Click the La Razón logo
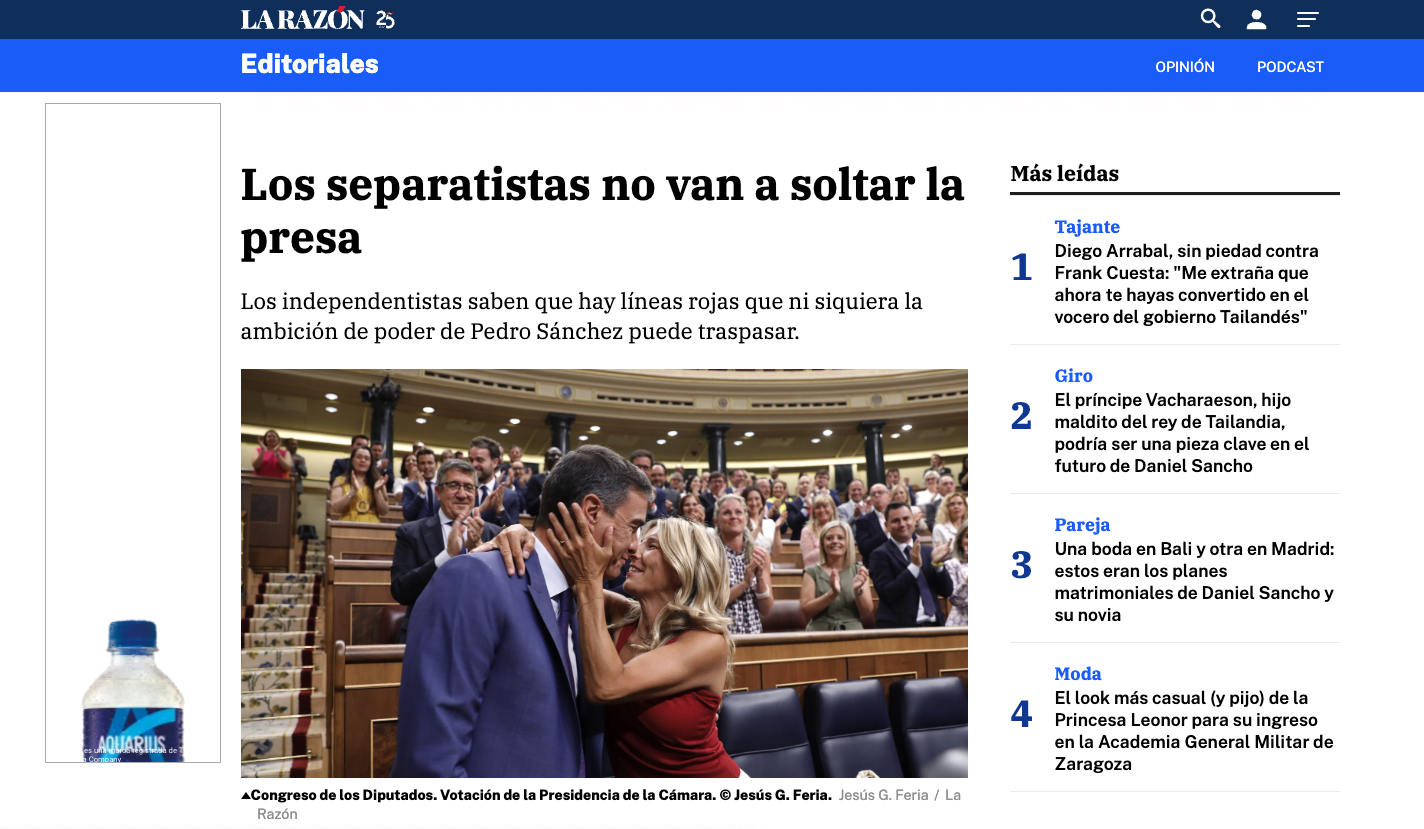1424x829 pixels. coord(302,19)
